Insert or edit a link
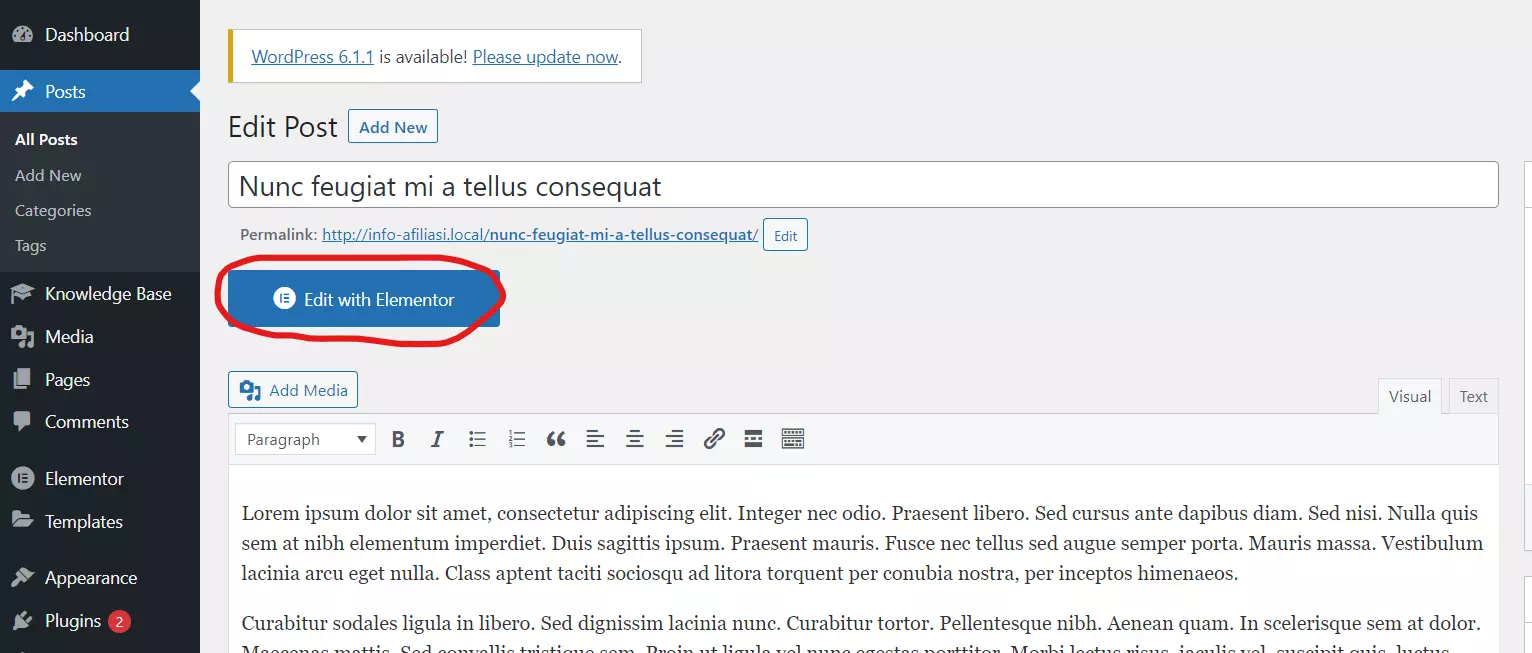The height and width of the screenshot is (653, 1532). click(x=713, y=438)
